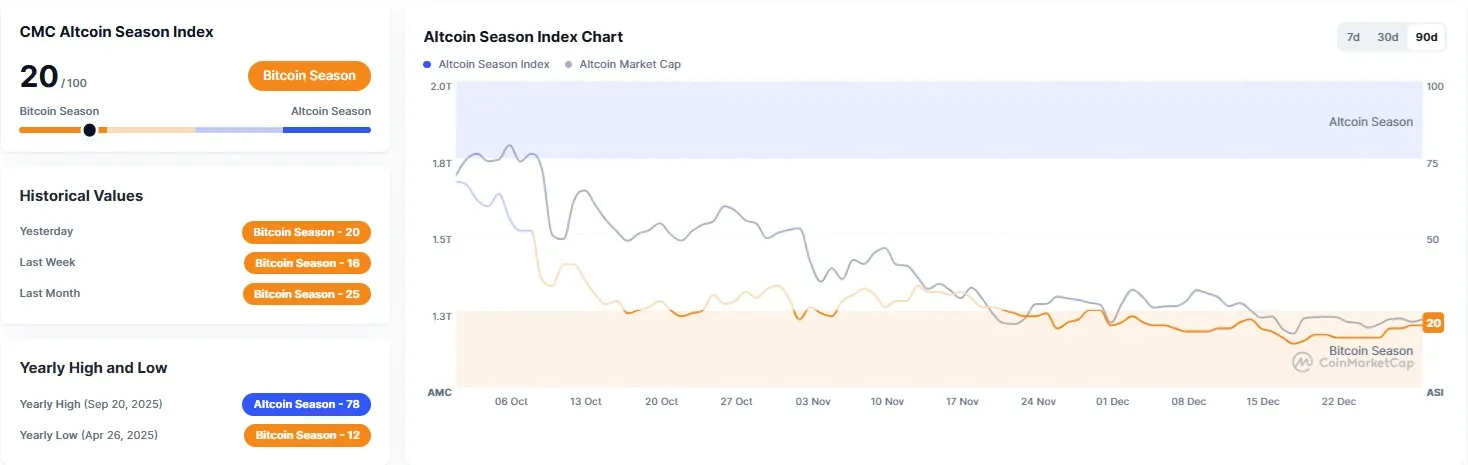Click the gray Altcoin Market Cap legend dot
Screen dimensions: 1468x465
(x=569, y=64)
